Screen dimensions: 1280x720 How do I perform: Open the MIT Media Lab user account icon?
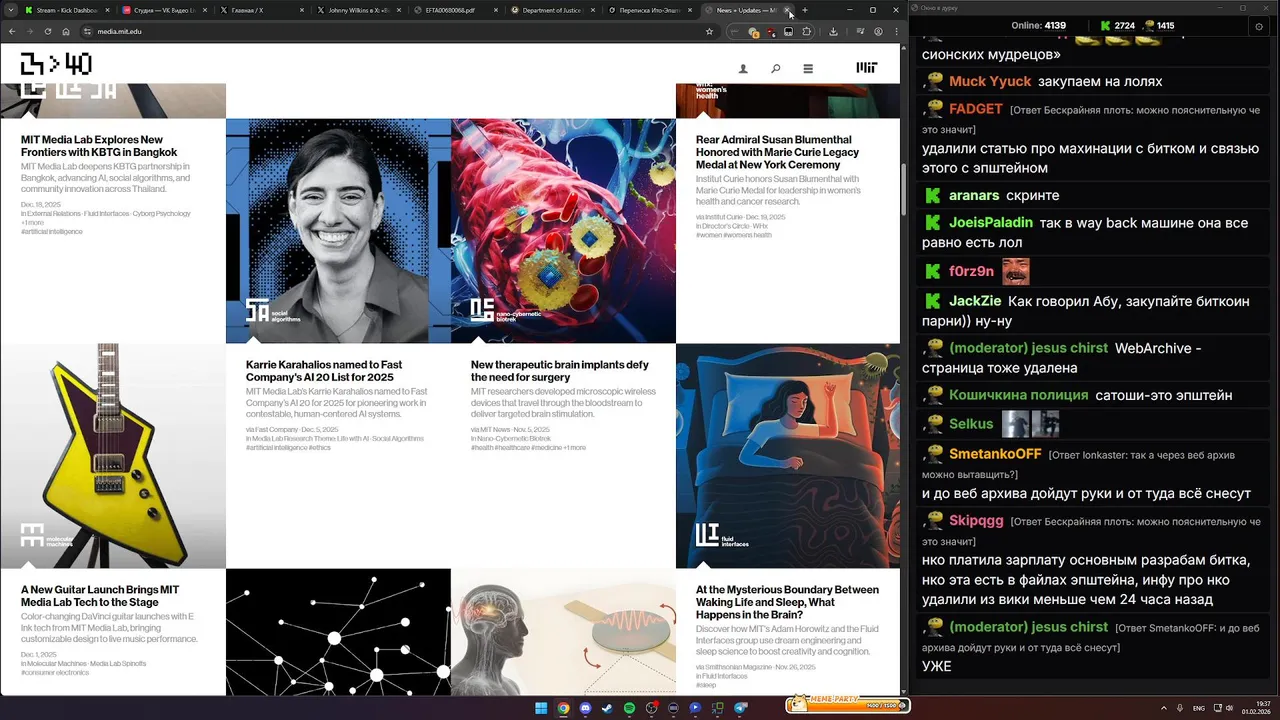click(743, 69)
